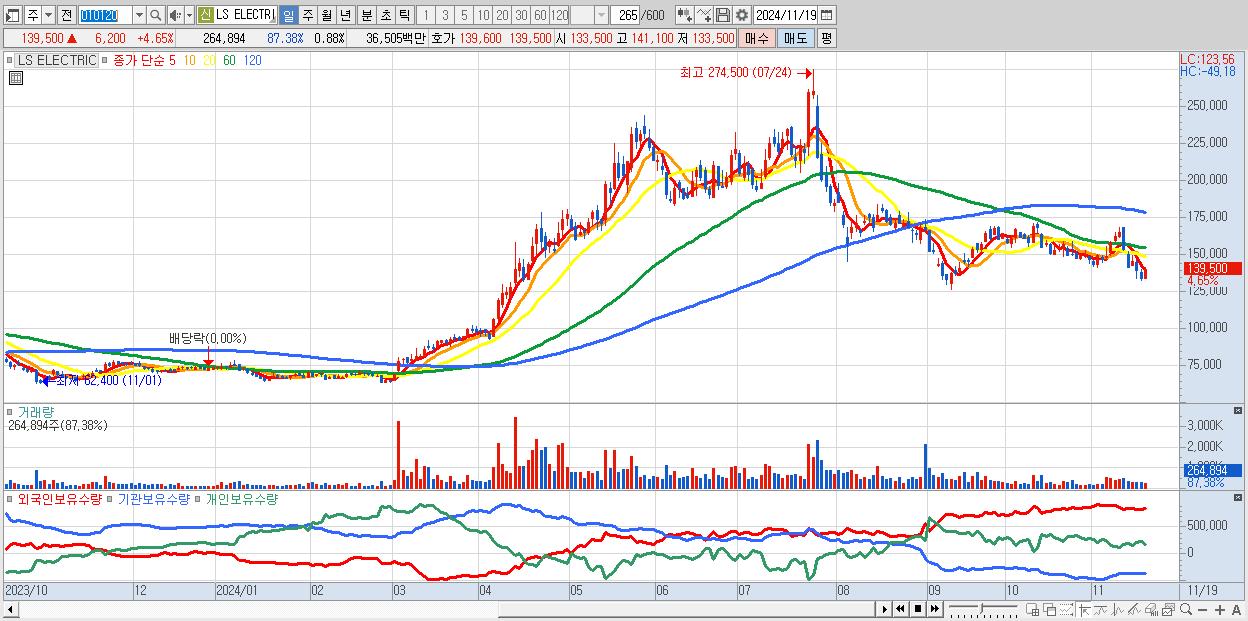The image size is (1248, 621).
Task: Click the 매도 sell button
Action: point(796,38)
